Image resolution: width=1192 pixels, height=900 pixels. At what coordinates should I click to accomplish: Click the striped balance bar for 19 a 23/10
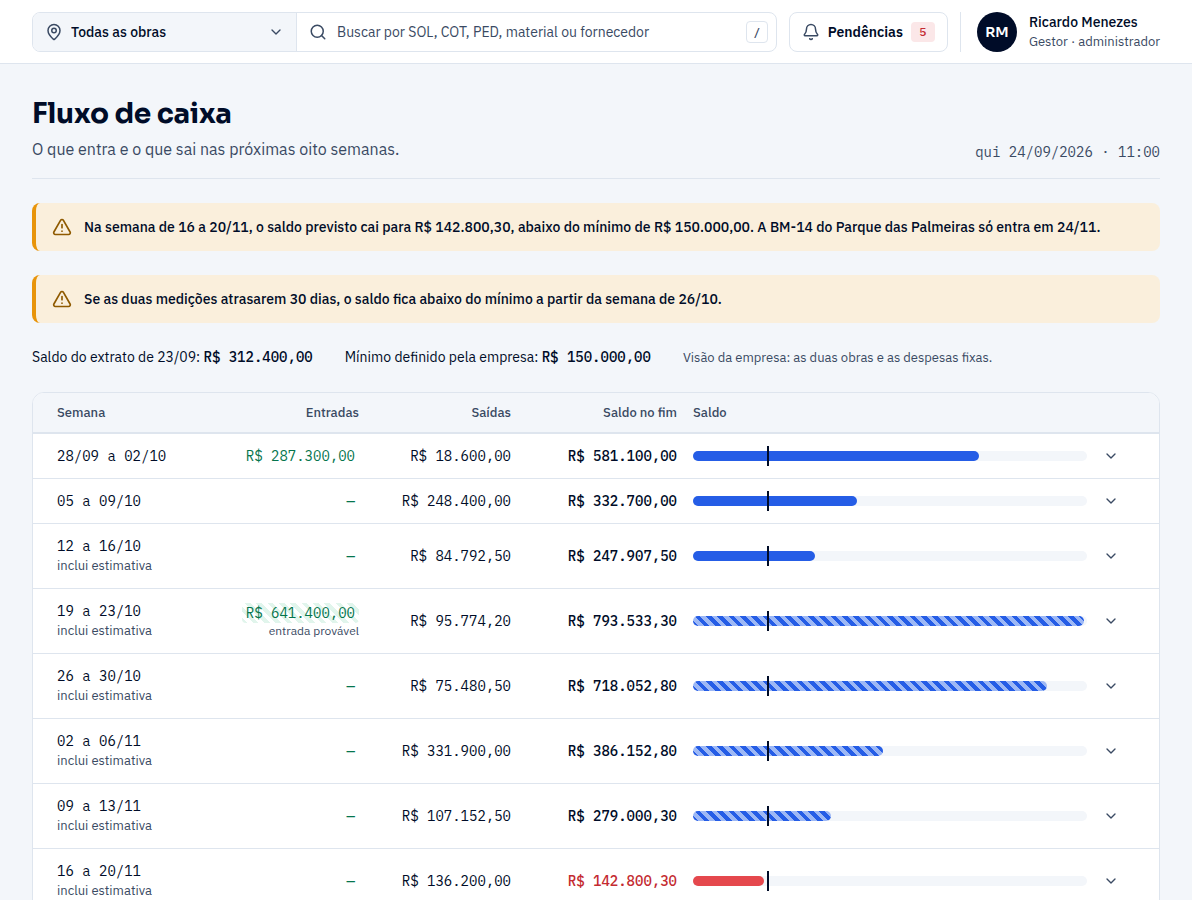tap(889, 621)
